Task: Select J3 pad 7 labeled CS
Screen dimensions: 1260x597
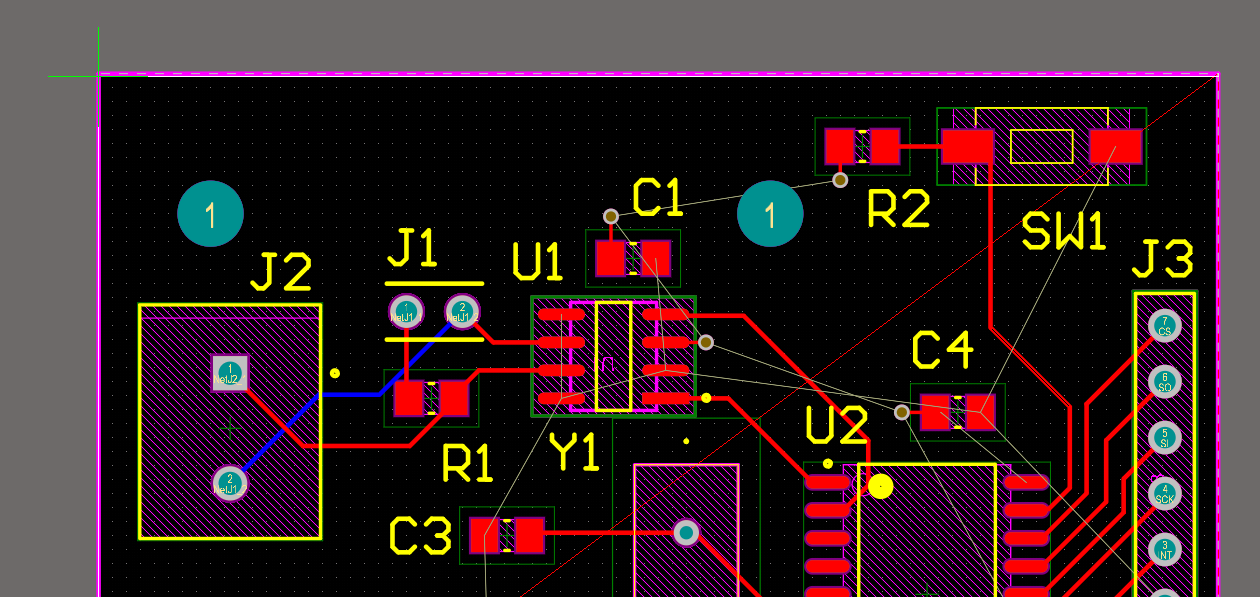Action: [1165, 326]
